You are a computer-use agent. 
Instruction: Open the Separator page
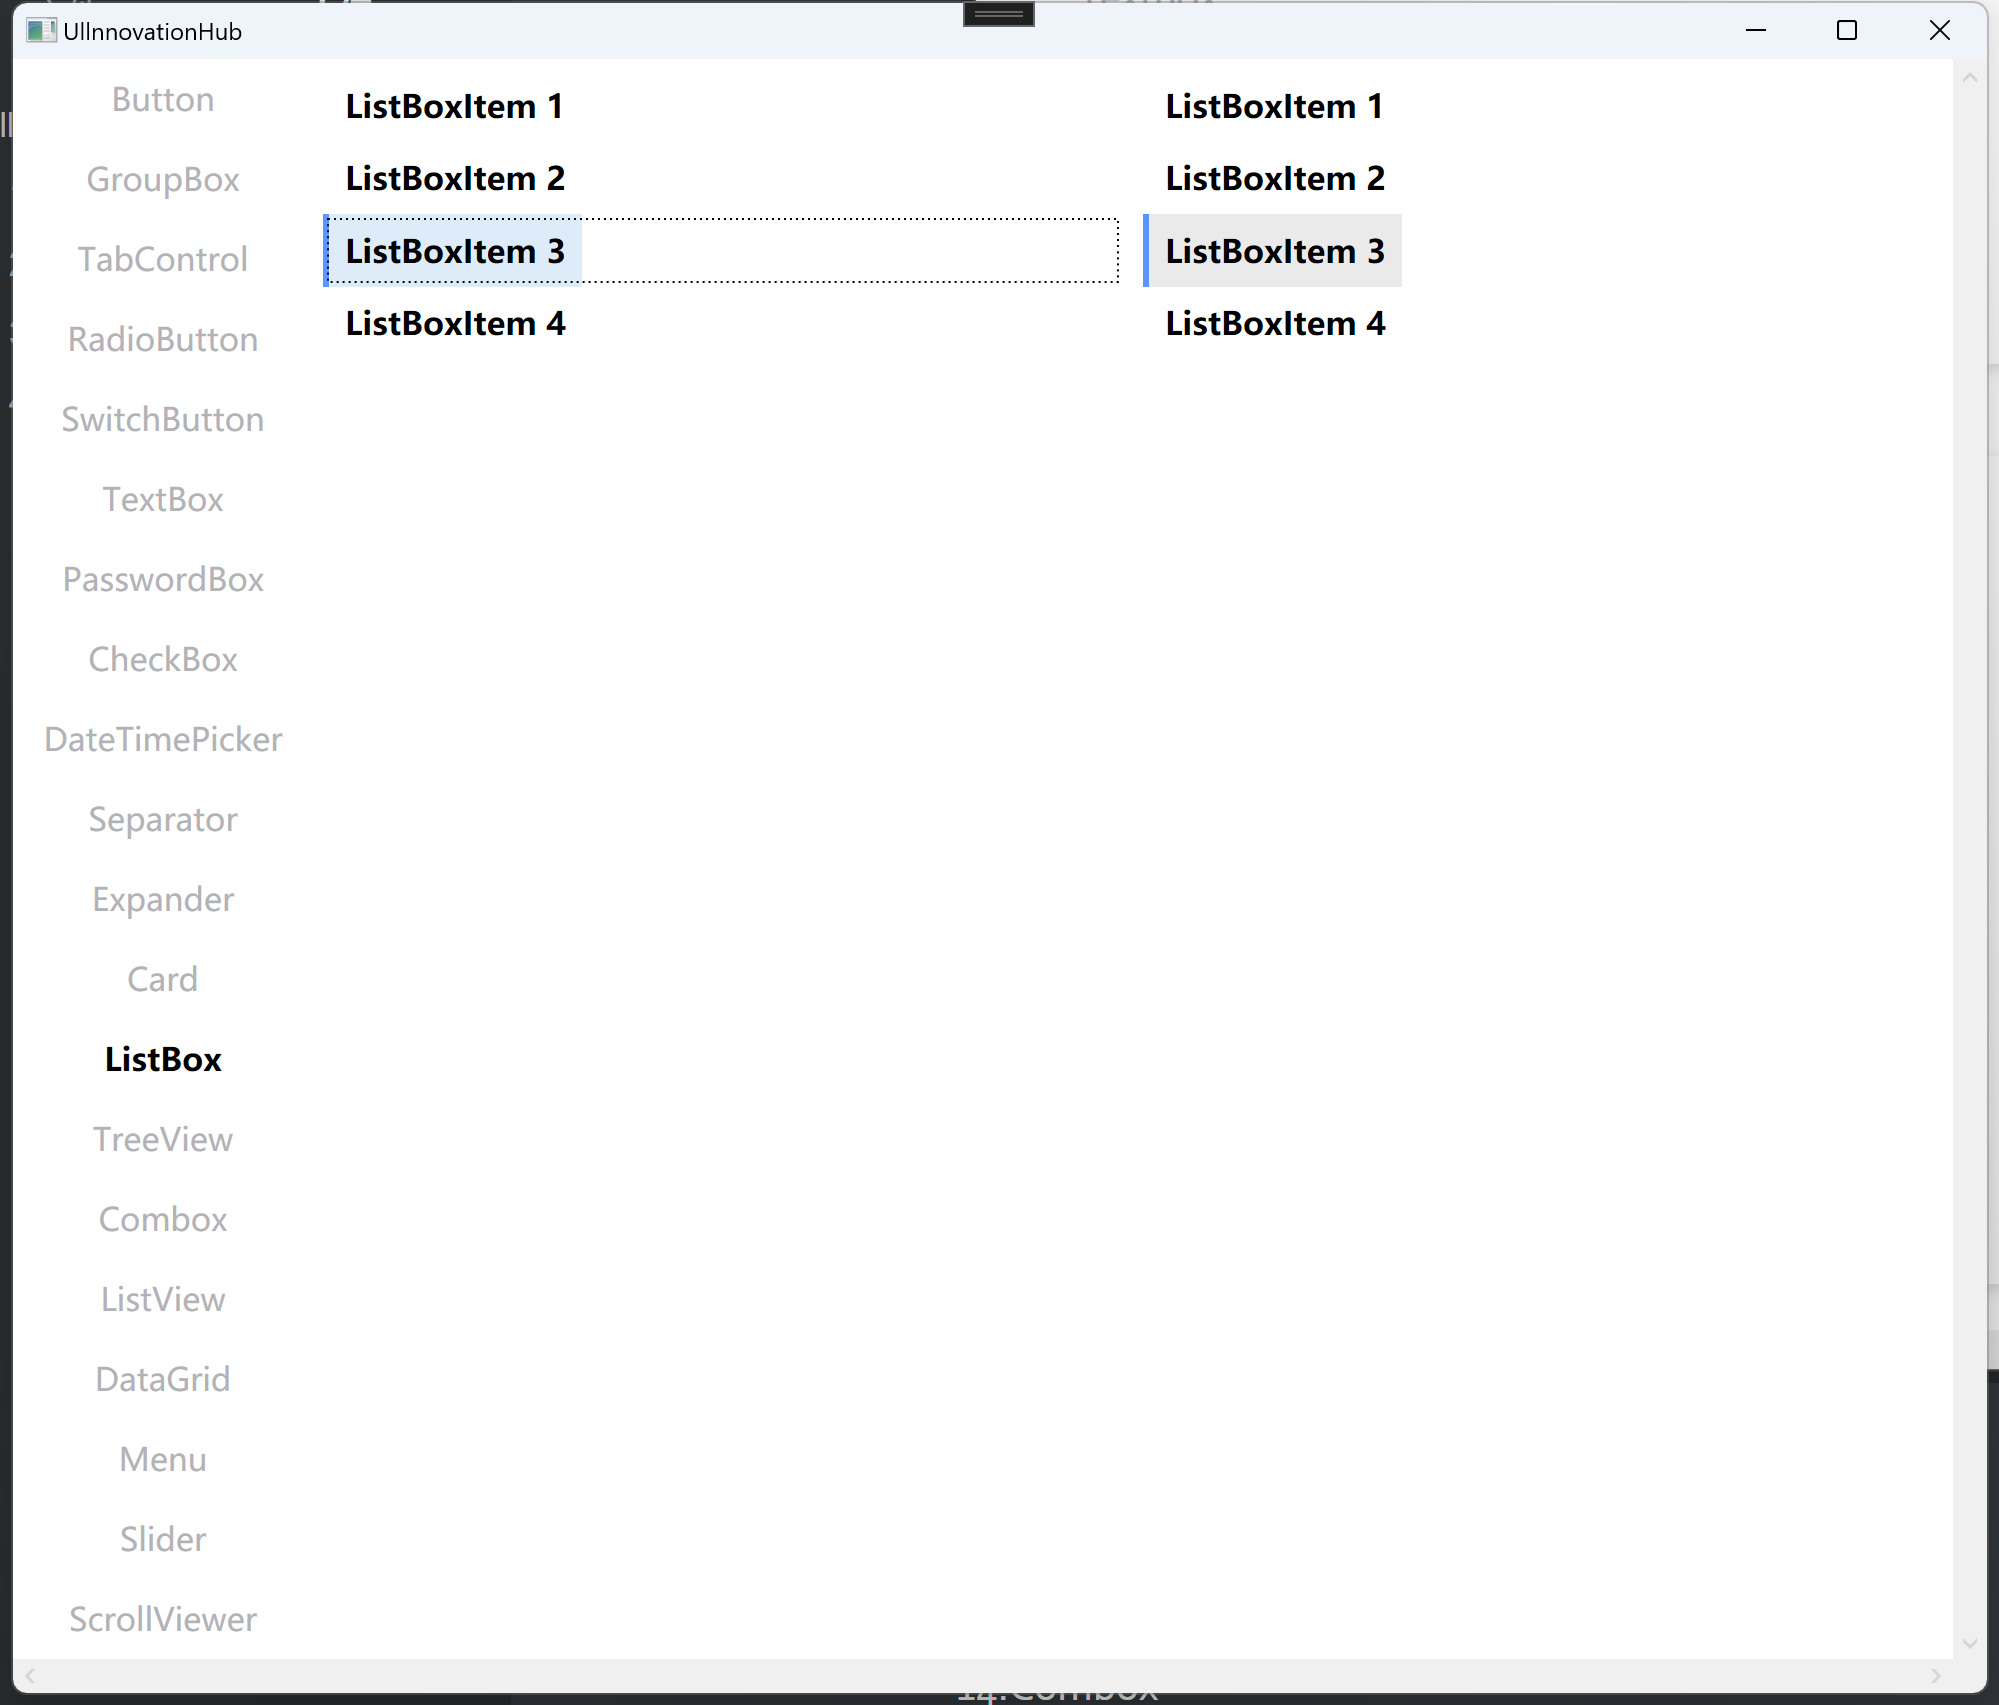(163, 819)
